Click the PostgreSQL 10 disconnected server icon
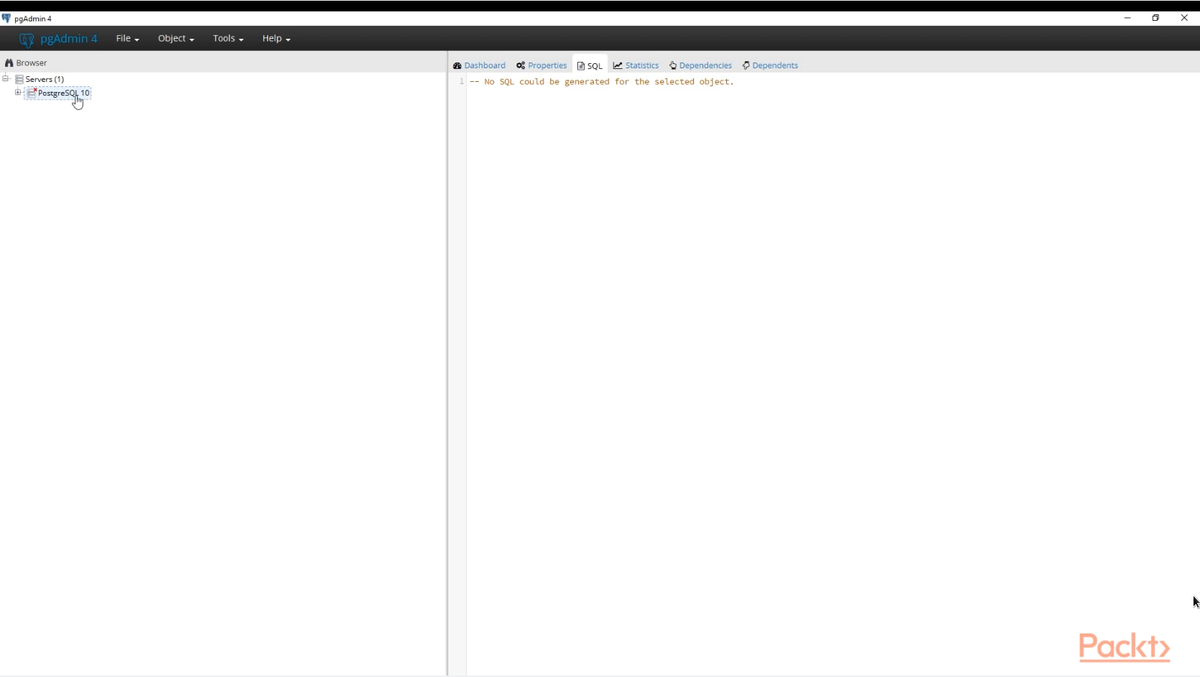This screenshot has width=1200, height=677. [x=31, y=92]
